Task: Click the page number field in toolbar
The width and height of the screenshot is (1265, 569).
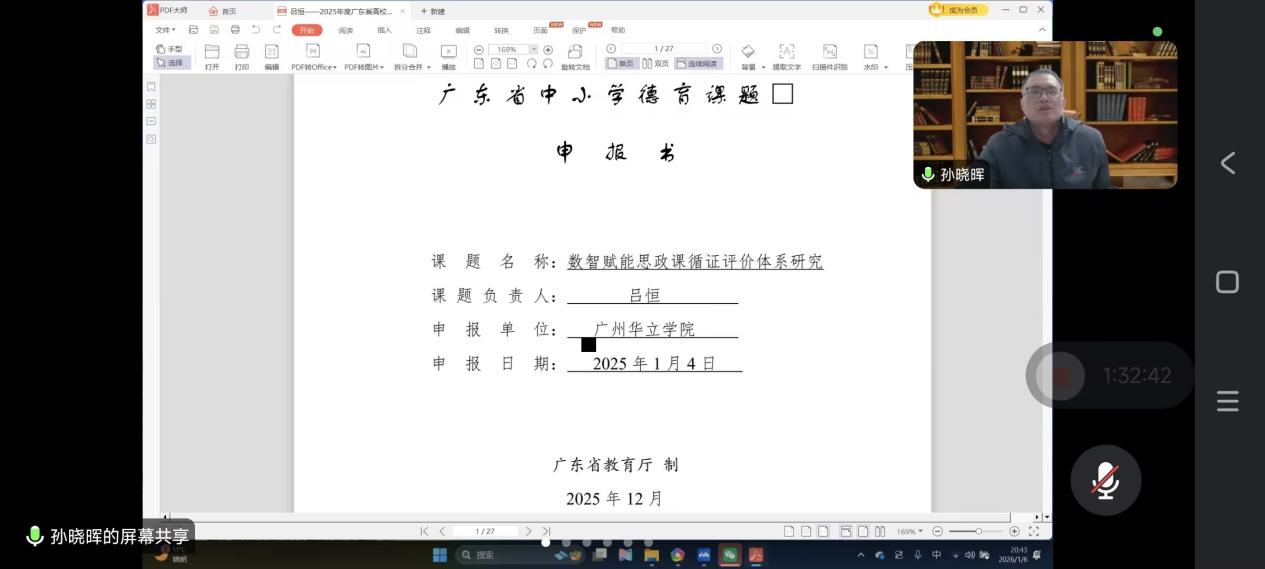Action: [663, 49]
